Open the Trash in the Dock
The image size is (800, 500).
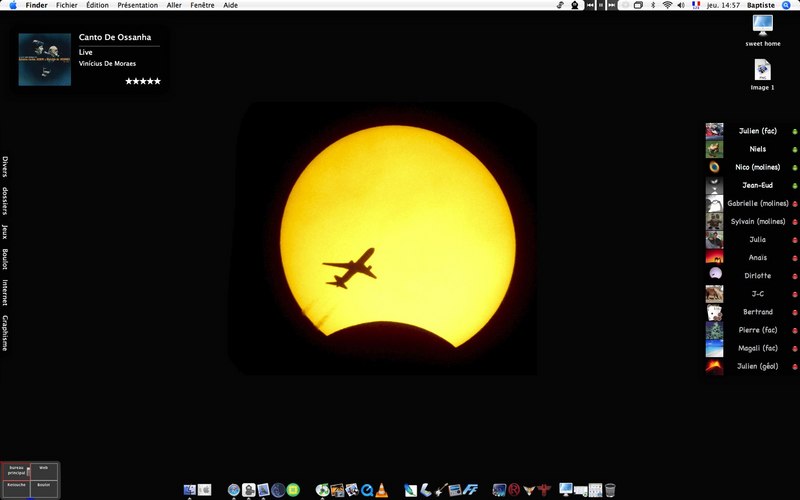[610, 490]
